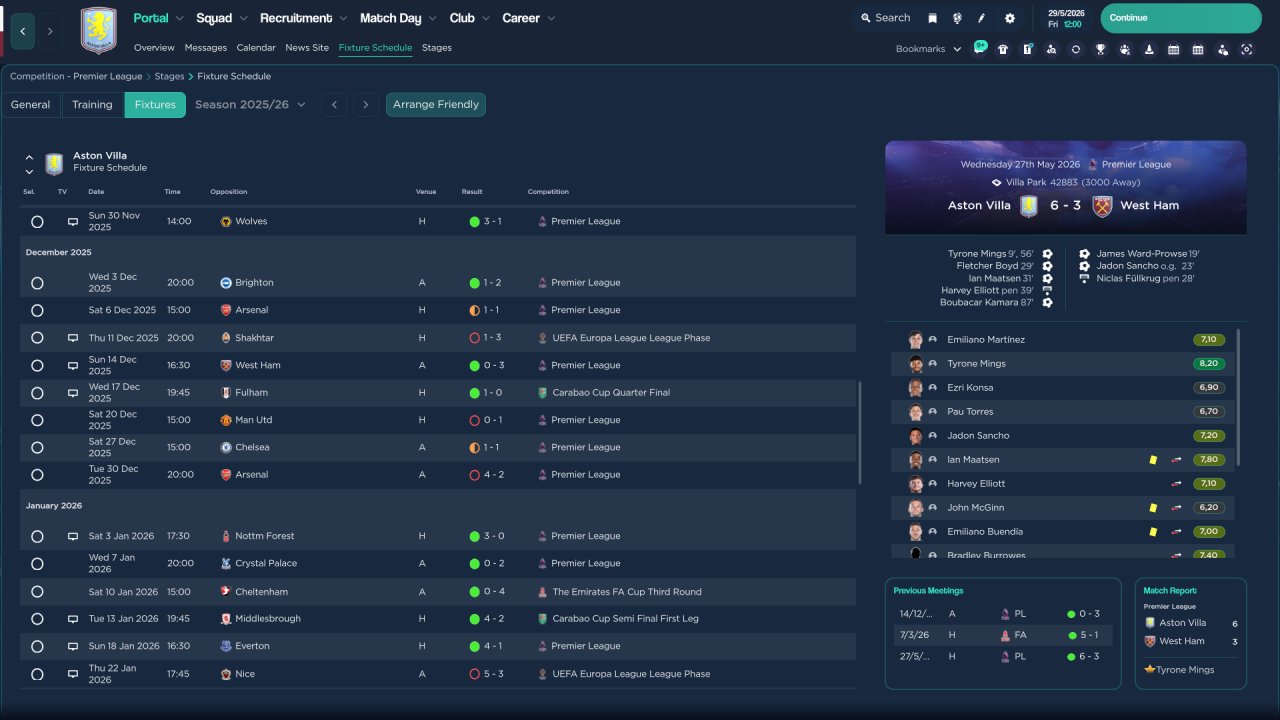Open the Competition - Premier League breadcrumb
Viewport: 1280px width, 720px height.
click(76, 76)
